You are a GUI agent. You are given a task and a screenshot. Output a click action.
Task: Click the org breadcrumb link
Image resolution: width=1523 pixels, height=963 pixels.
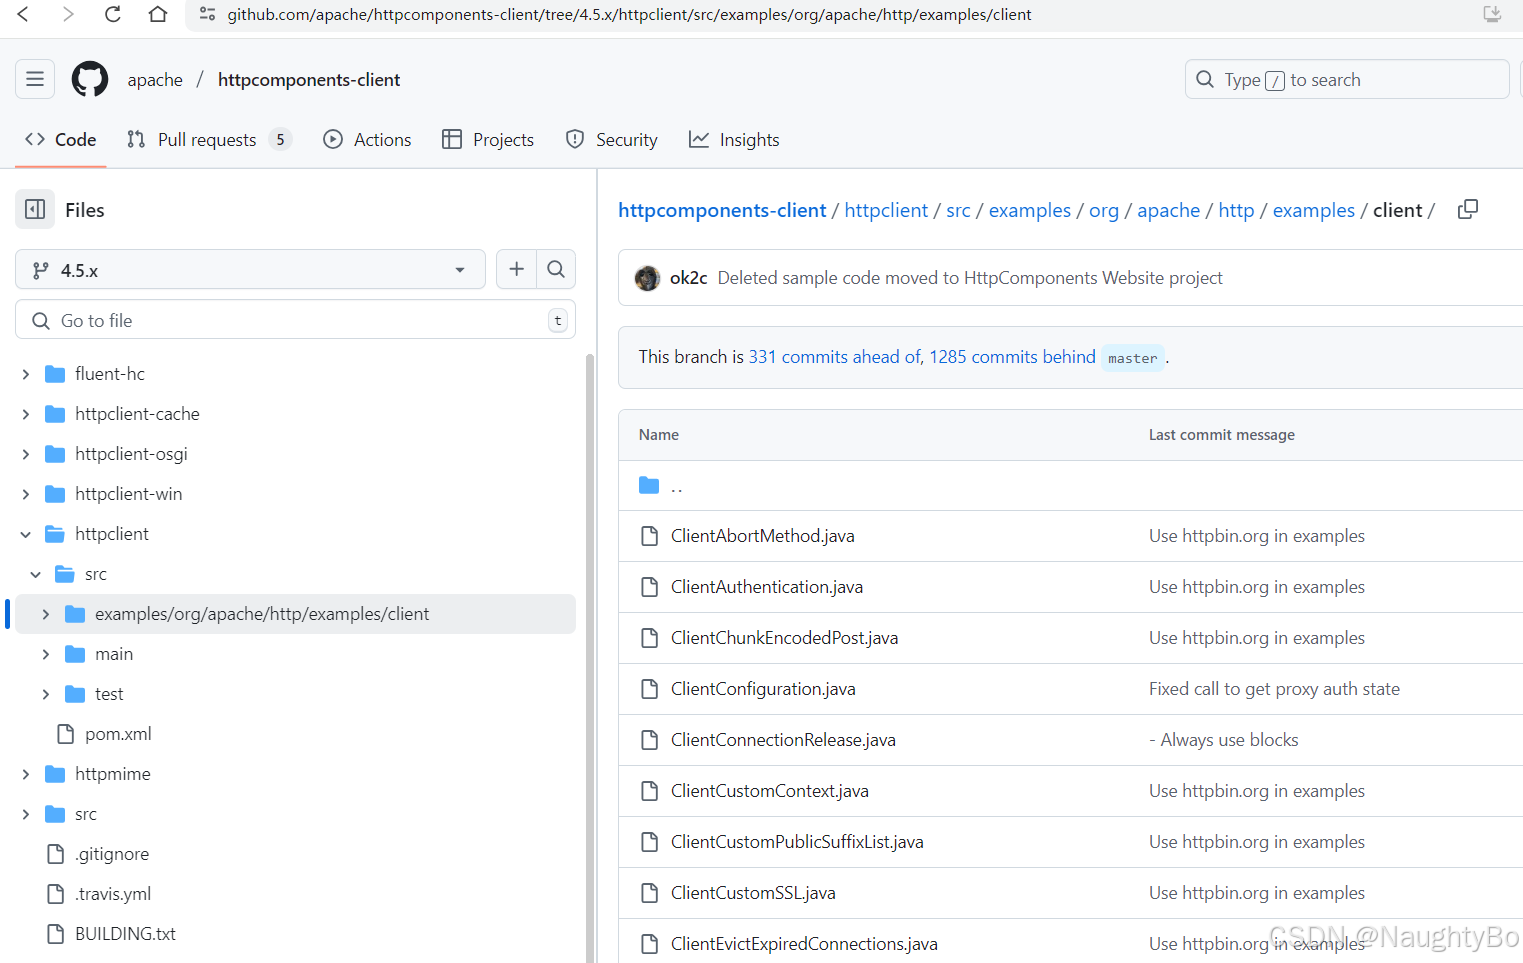[1104, 210]
